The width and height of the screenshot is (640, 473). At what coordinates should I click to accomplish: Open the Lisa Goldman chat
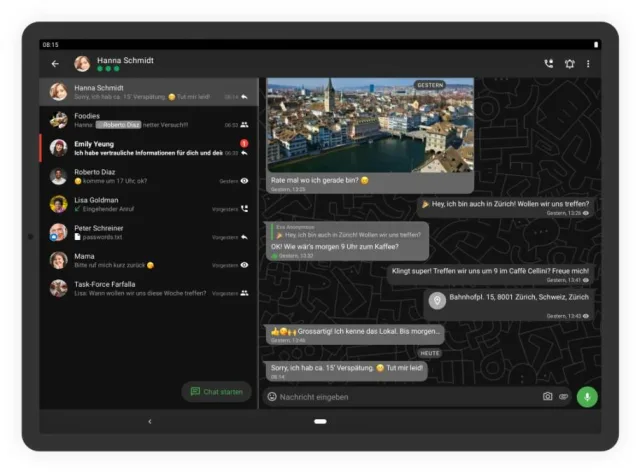(x=149, y=204)
